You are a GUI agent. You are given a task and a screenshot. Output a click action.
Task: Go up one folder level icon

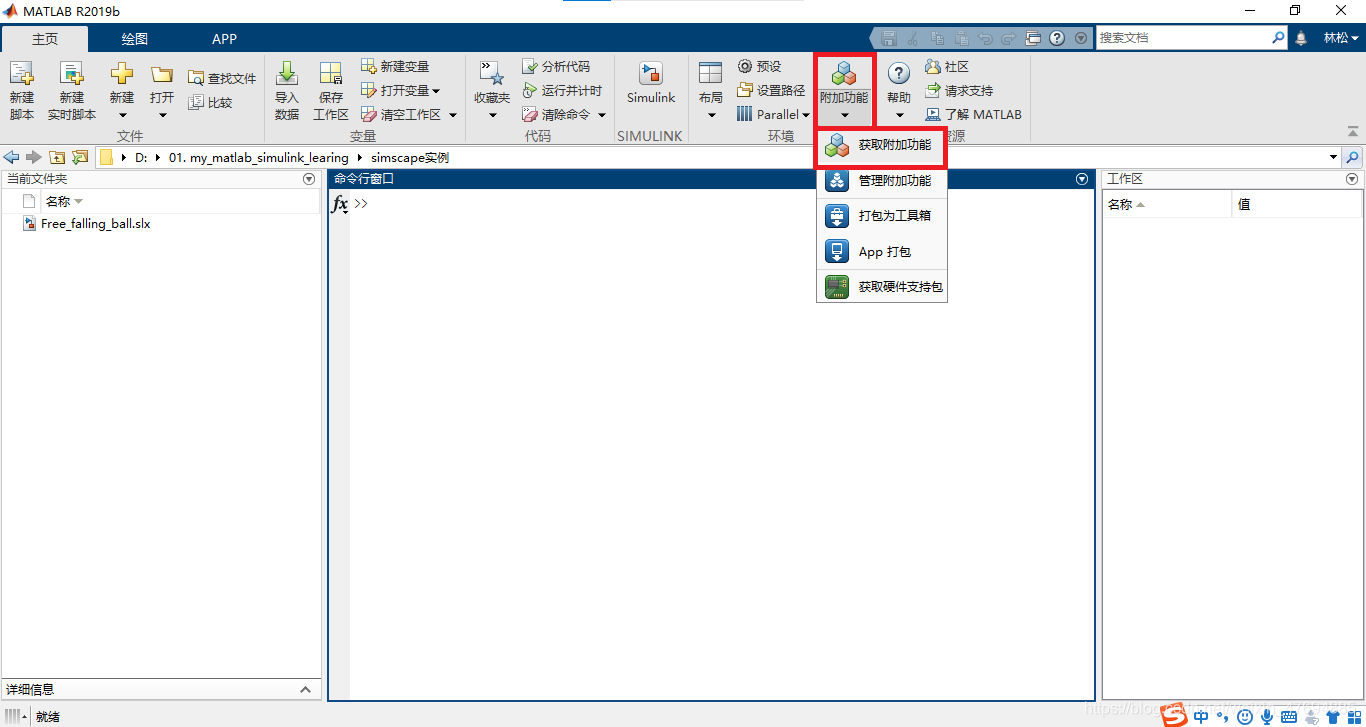tap(57, 157)
